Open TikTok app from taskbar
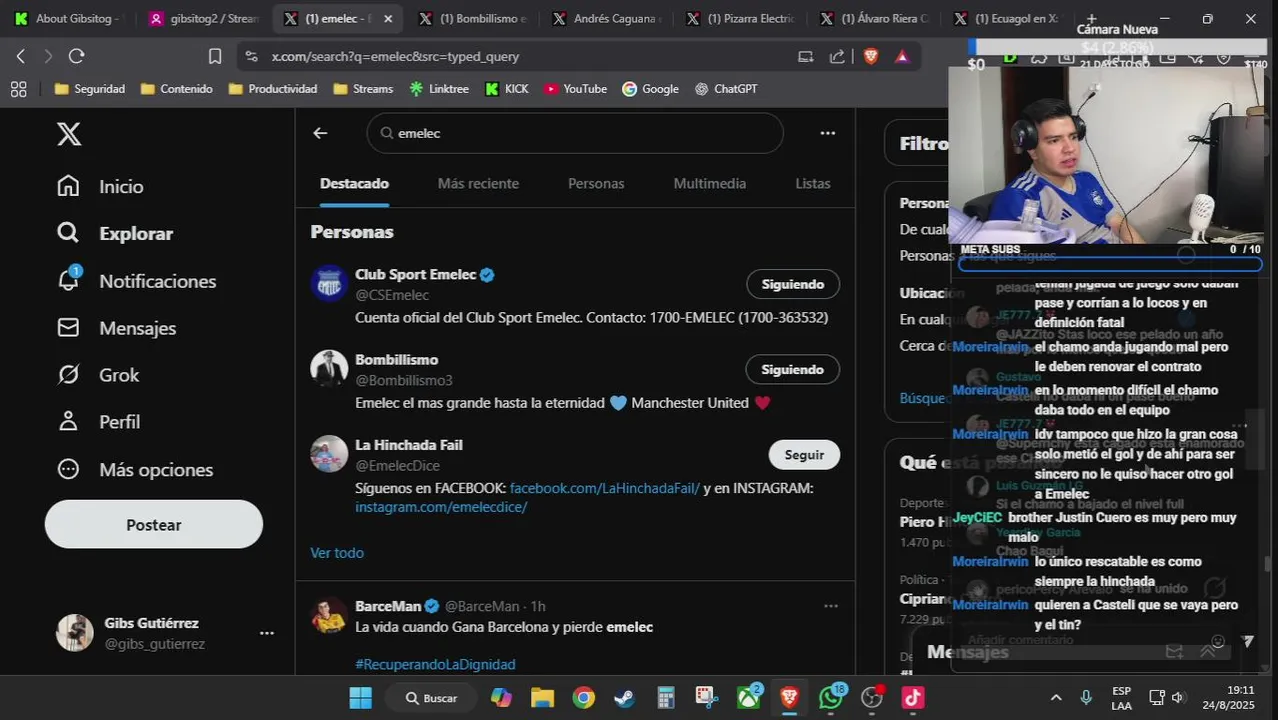The height and width of the screenshot is (720, 1278). [912, 698]
